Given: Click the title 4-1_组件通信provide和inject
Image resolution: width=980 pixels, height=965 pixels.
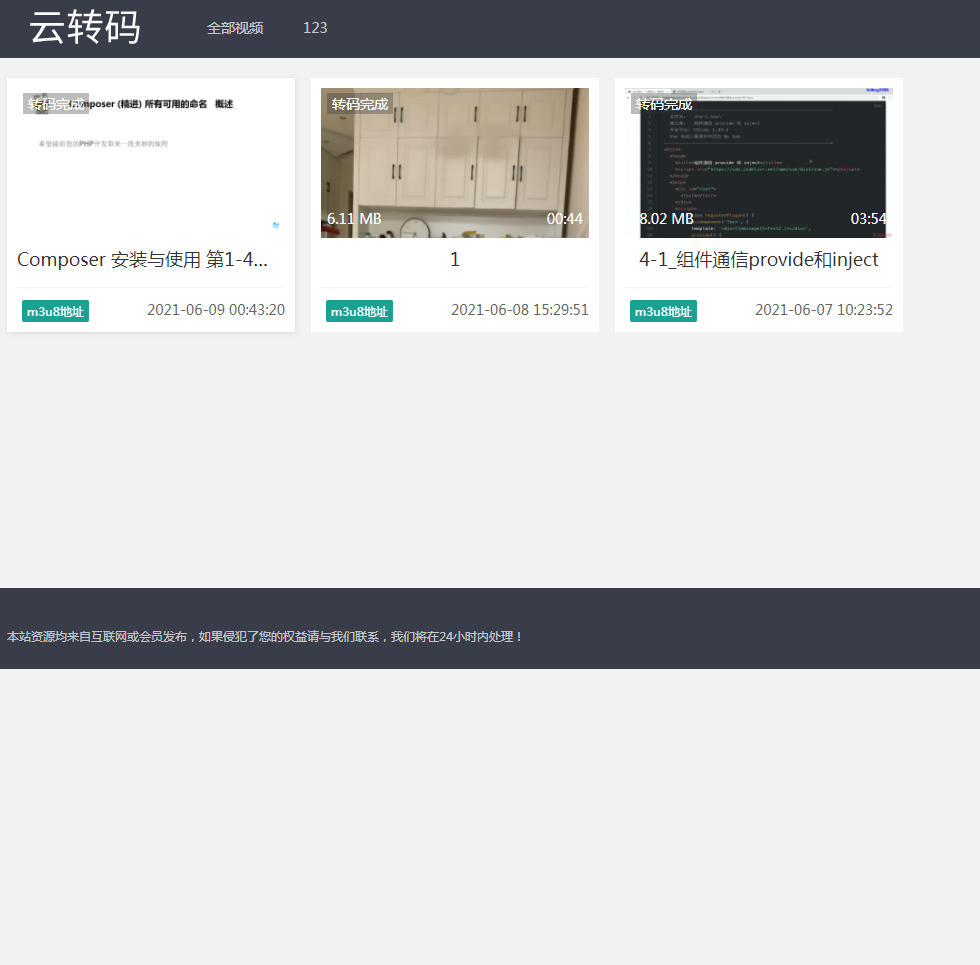Looking at the screenshot, I should tap(759, 259).
